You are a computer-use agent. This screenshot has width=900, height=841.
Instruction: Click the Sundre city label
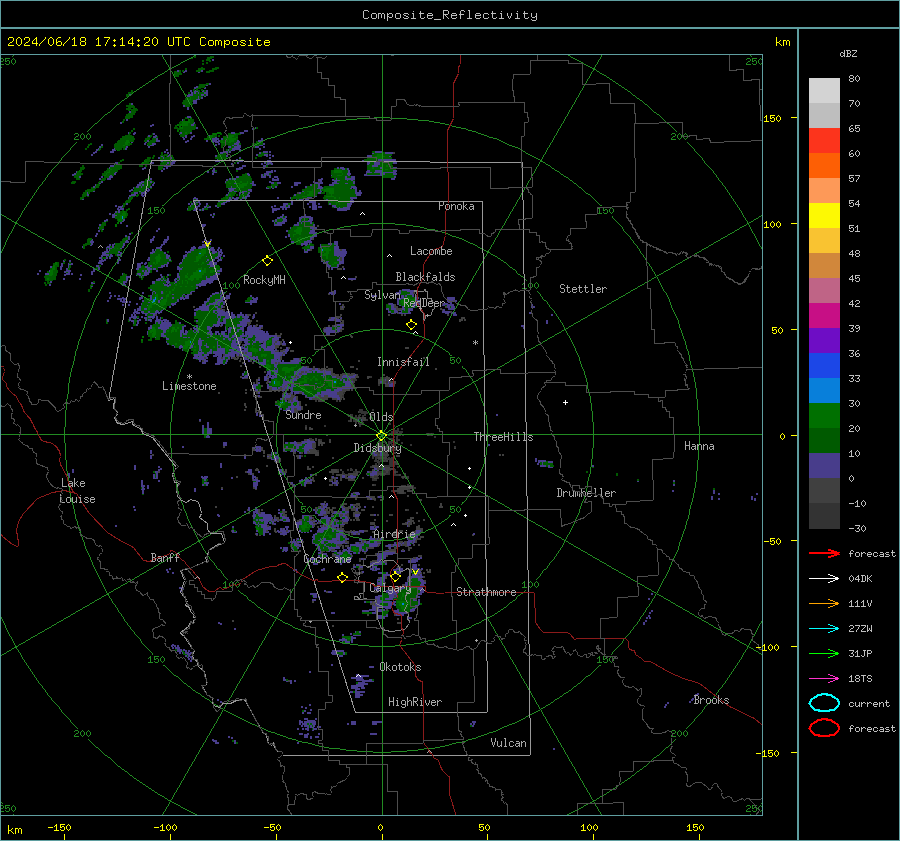point(303,415)
